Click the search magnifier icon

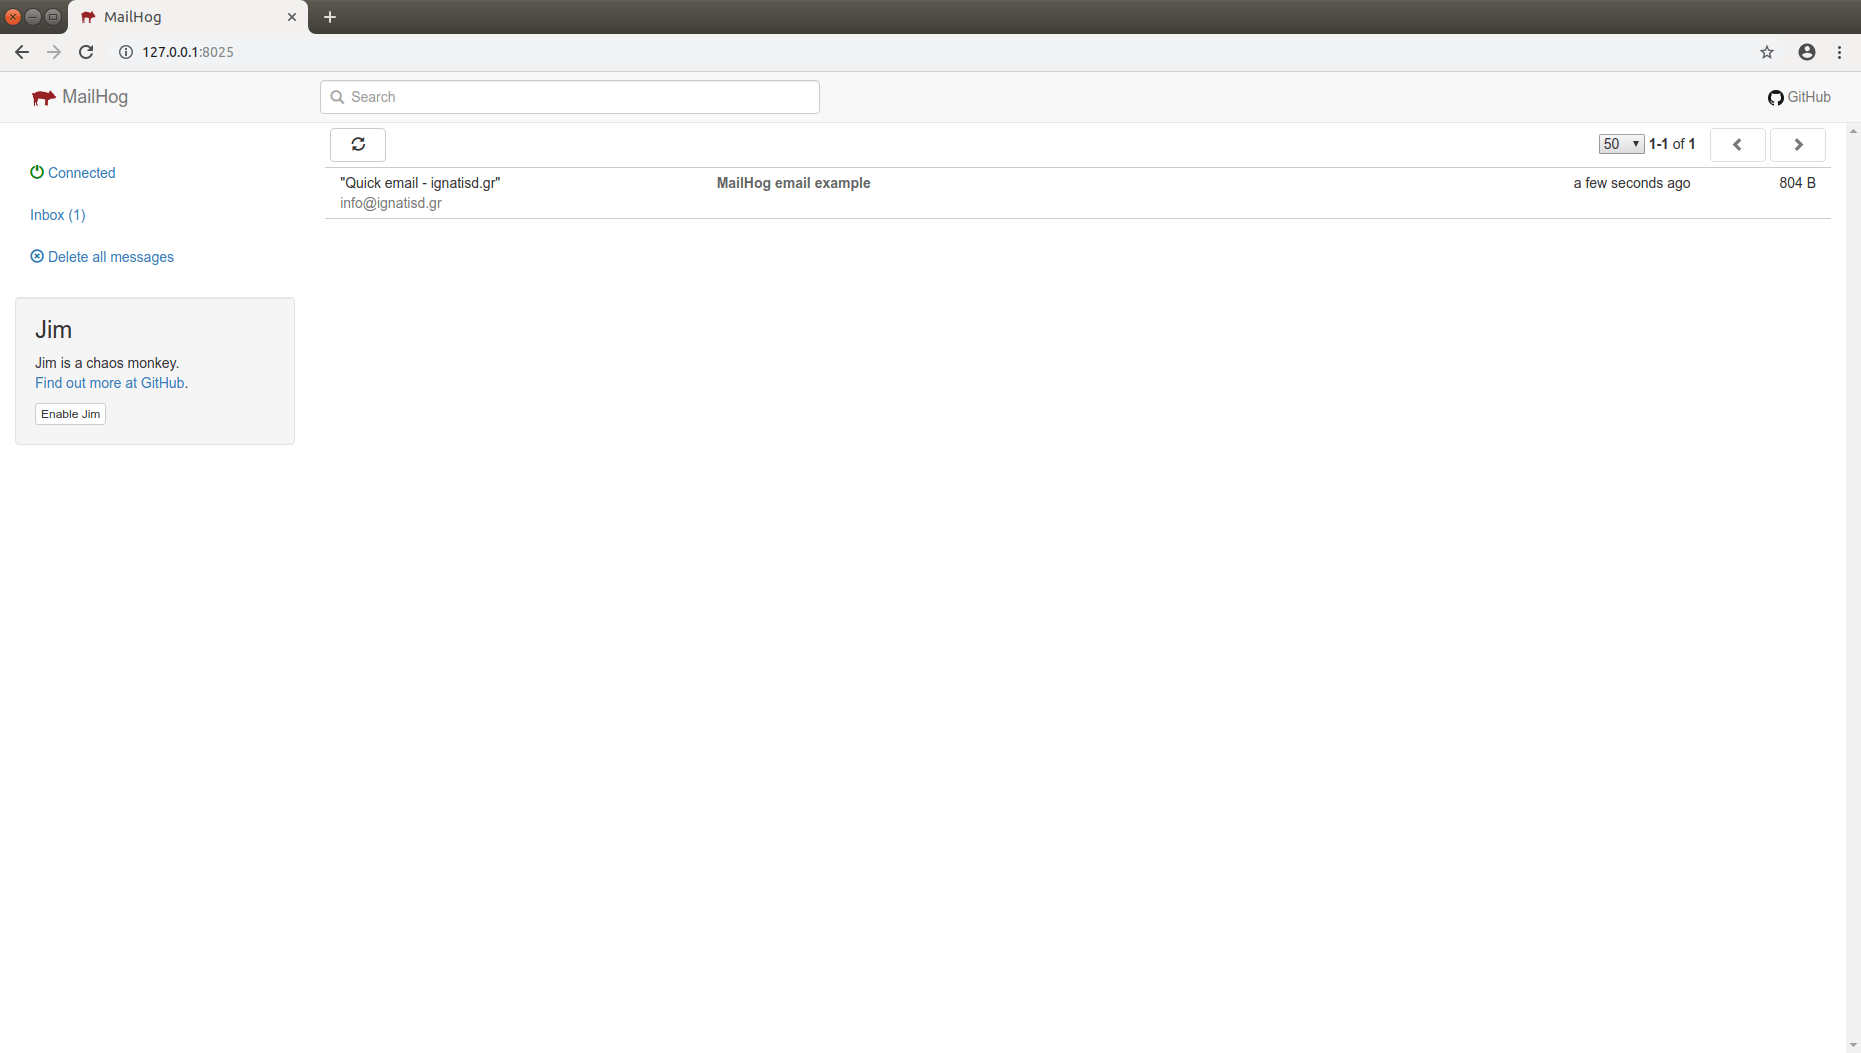339,97
